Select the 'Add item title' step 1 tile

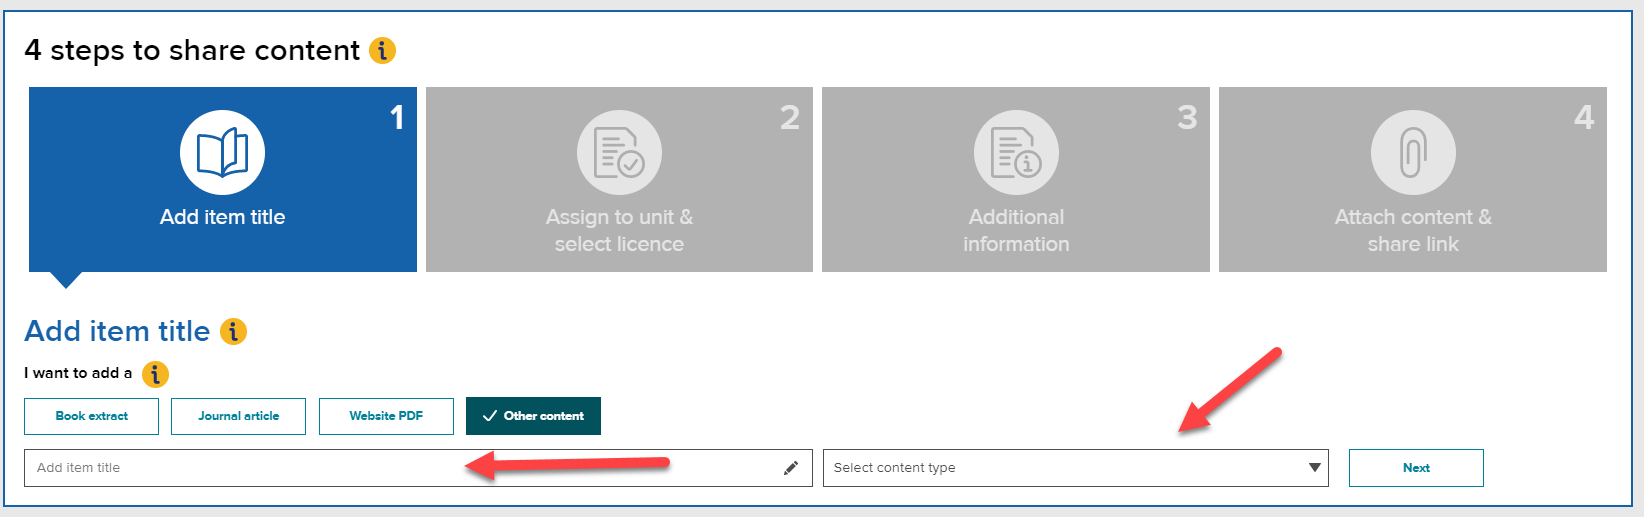click(223, 179)
